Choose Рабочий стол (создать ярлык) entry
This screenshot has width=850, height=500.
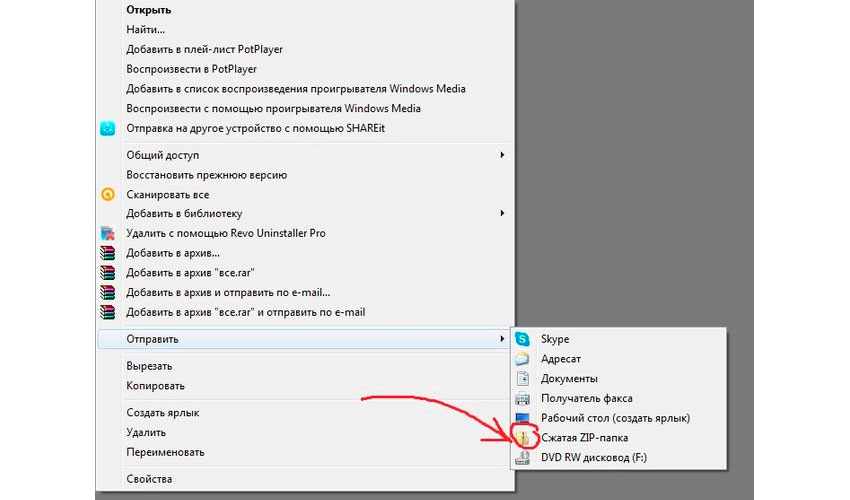pyautogui.click(x=615, y=418)
